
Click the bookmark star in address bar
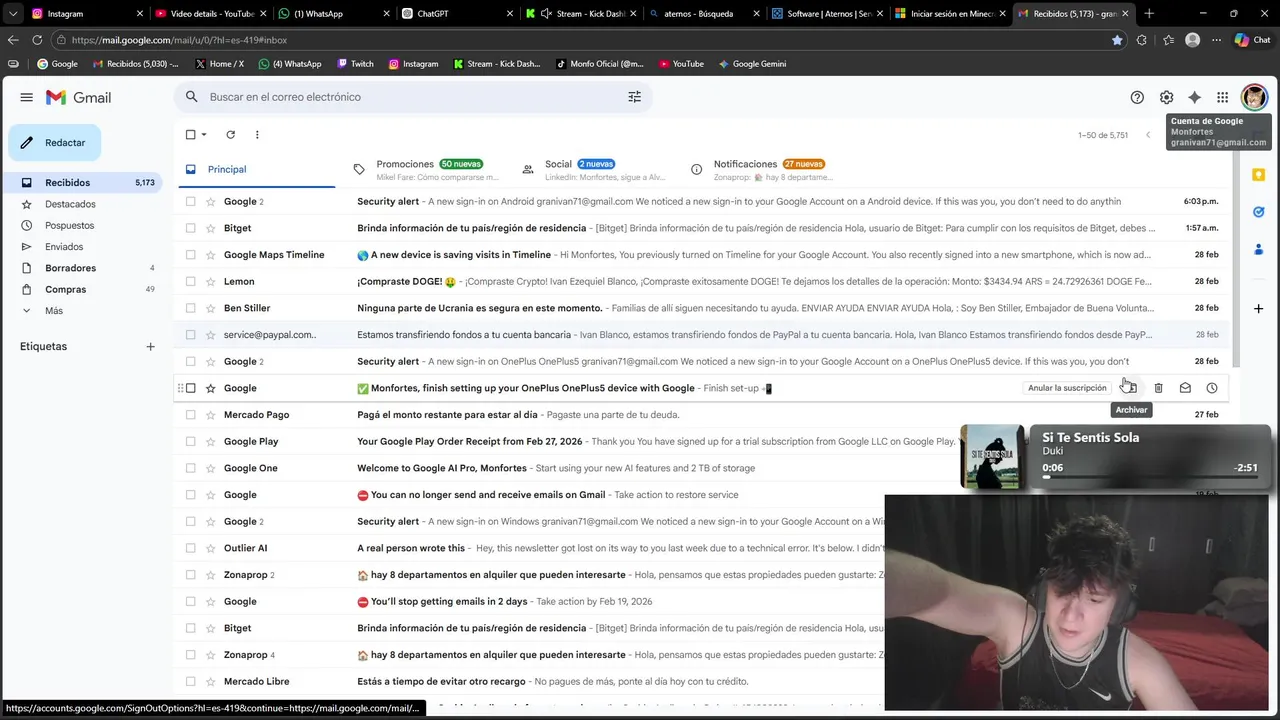point(1117,40)
